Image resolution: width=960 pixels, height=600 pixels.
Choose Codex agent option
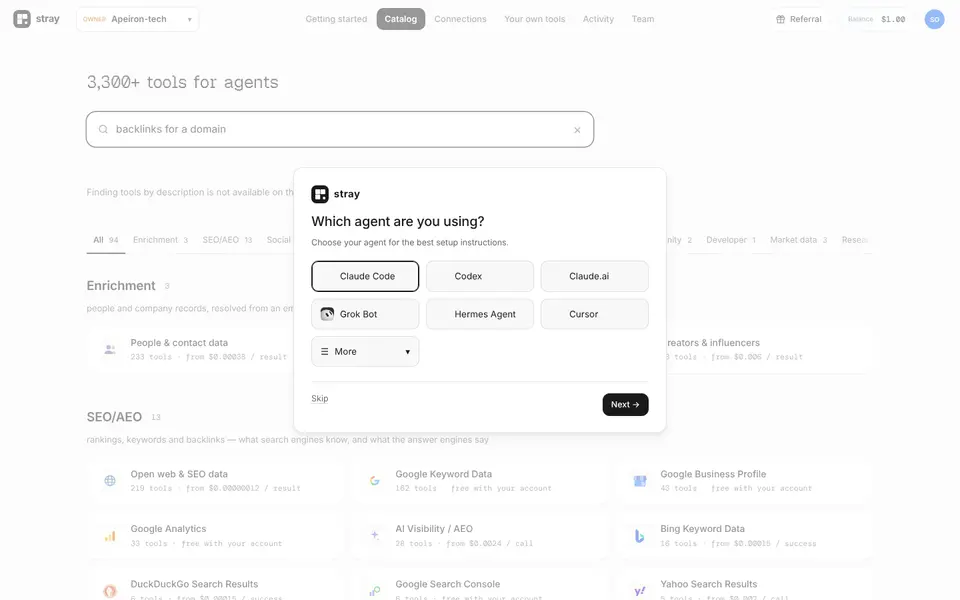point(479,276)
